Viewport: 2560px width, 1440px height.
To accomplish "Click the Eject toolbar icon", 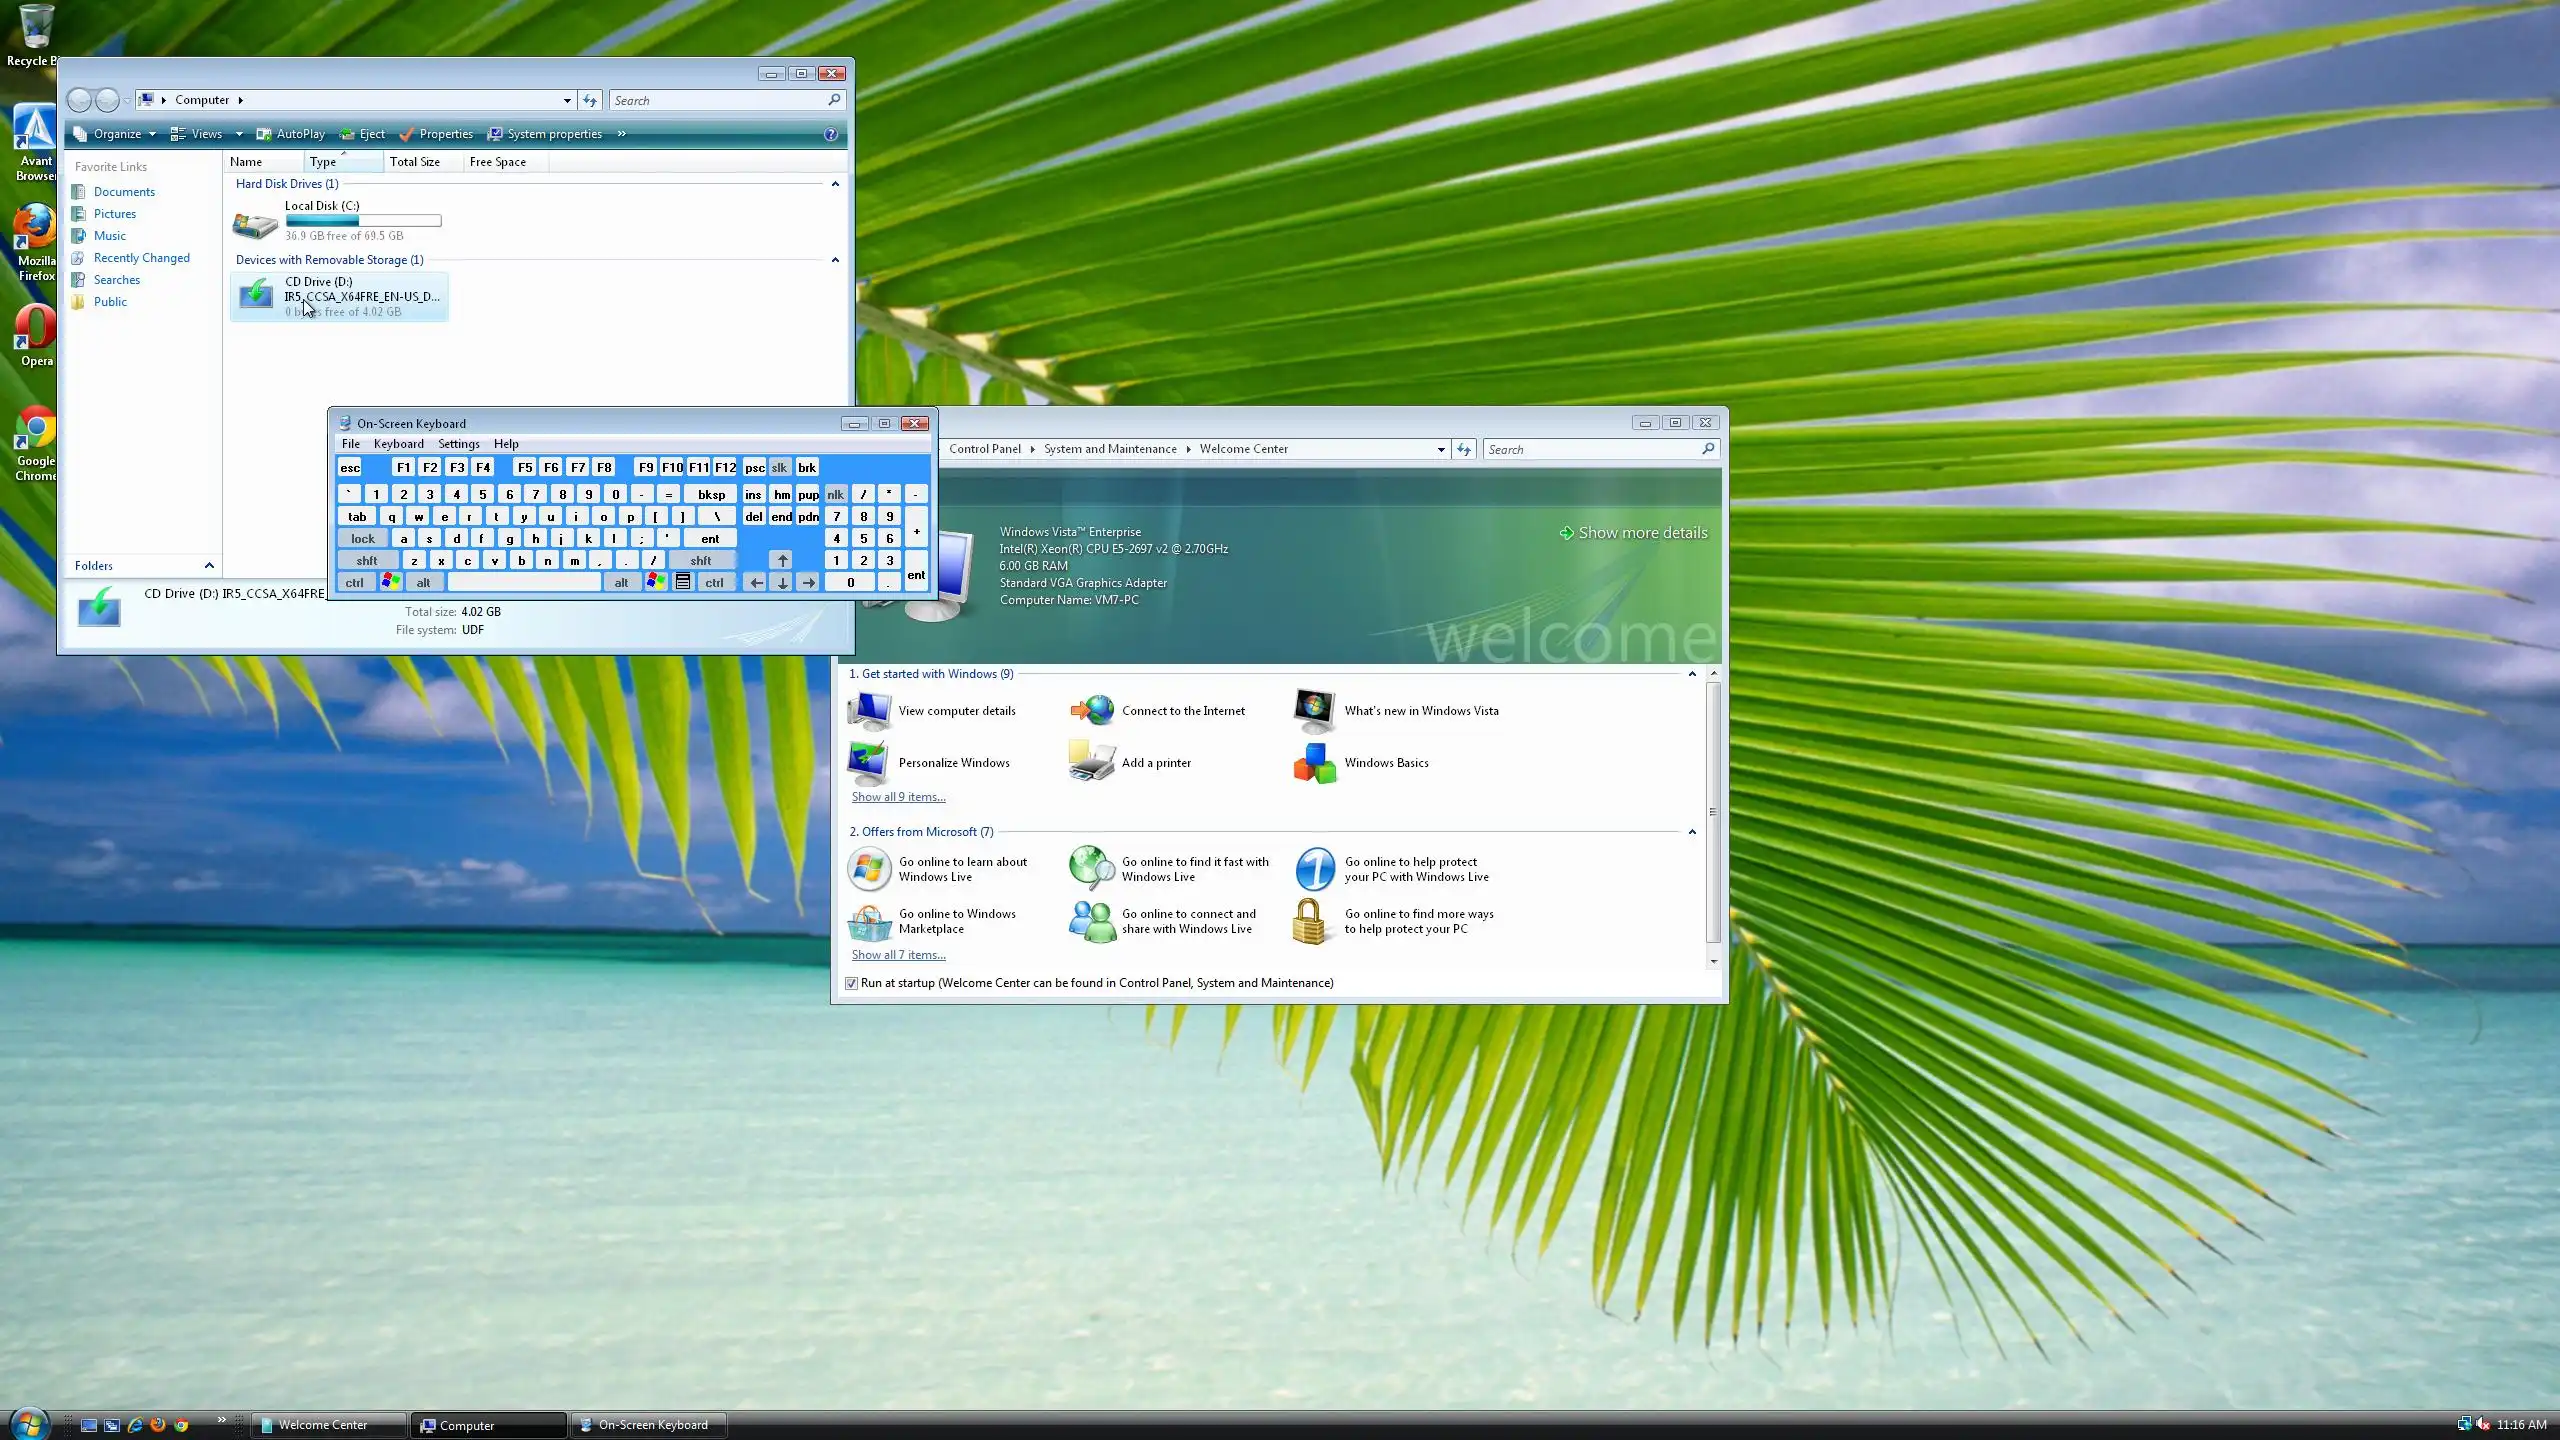I will (x=347, y=134).
